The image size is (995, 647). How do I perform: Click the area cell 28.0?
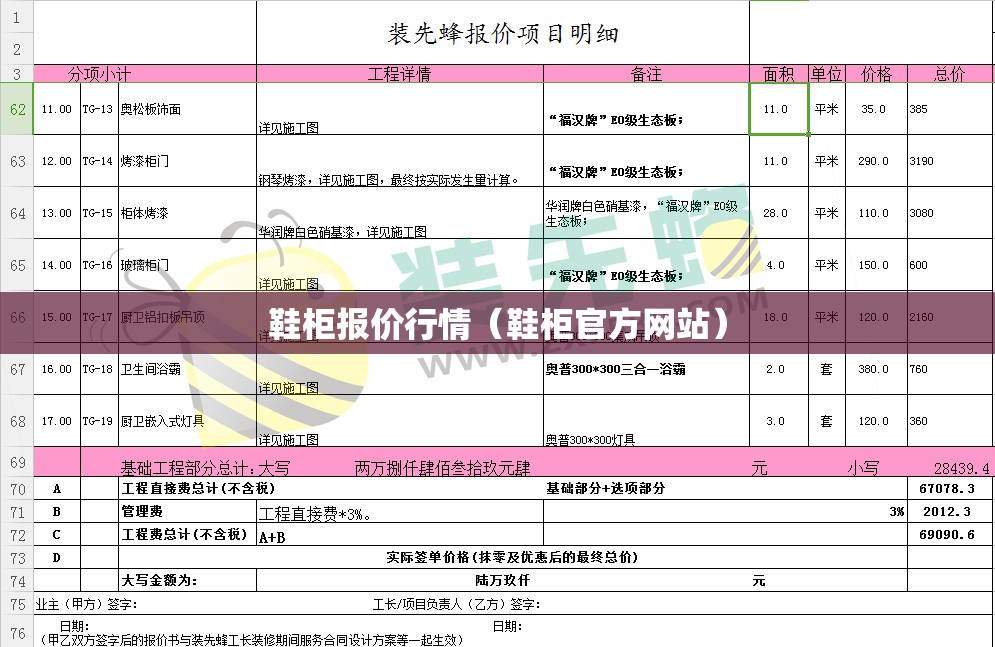tap(779, 213)
